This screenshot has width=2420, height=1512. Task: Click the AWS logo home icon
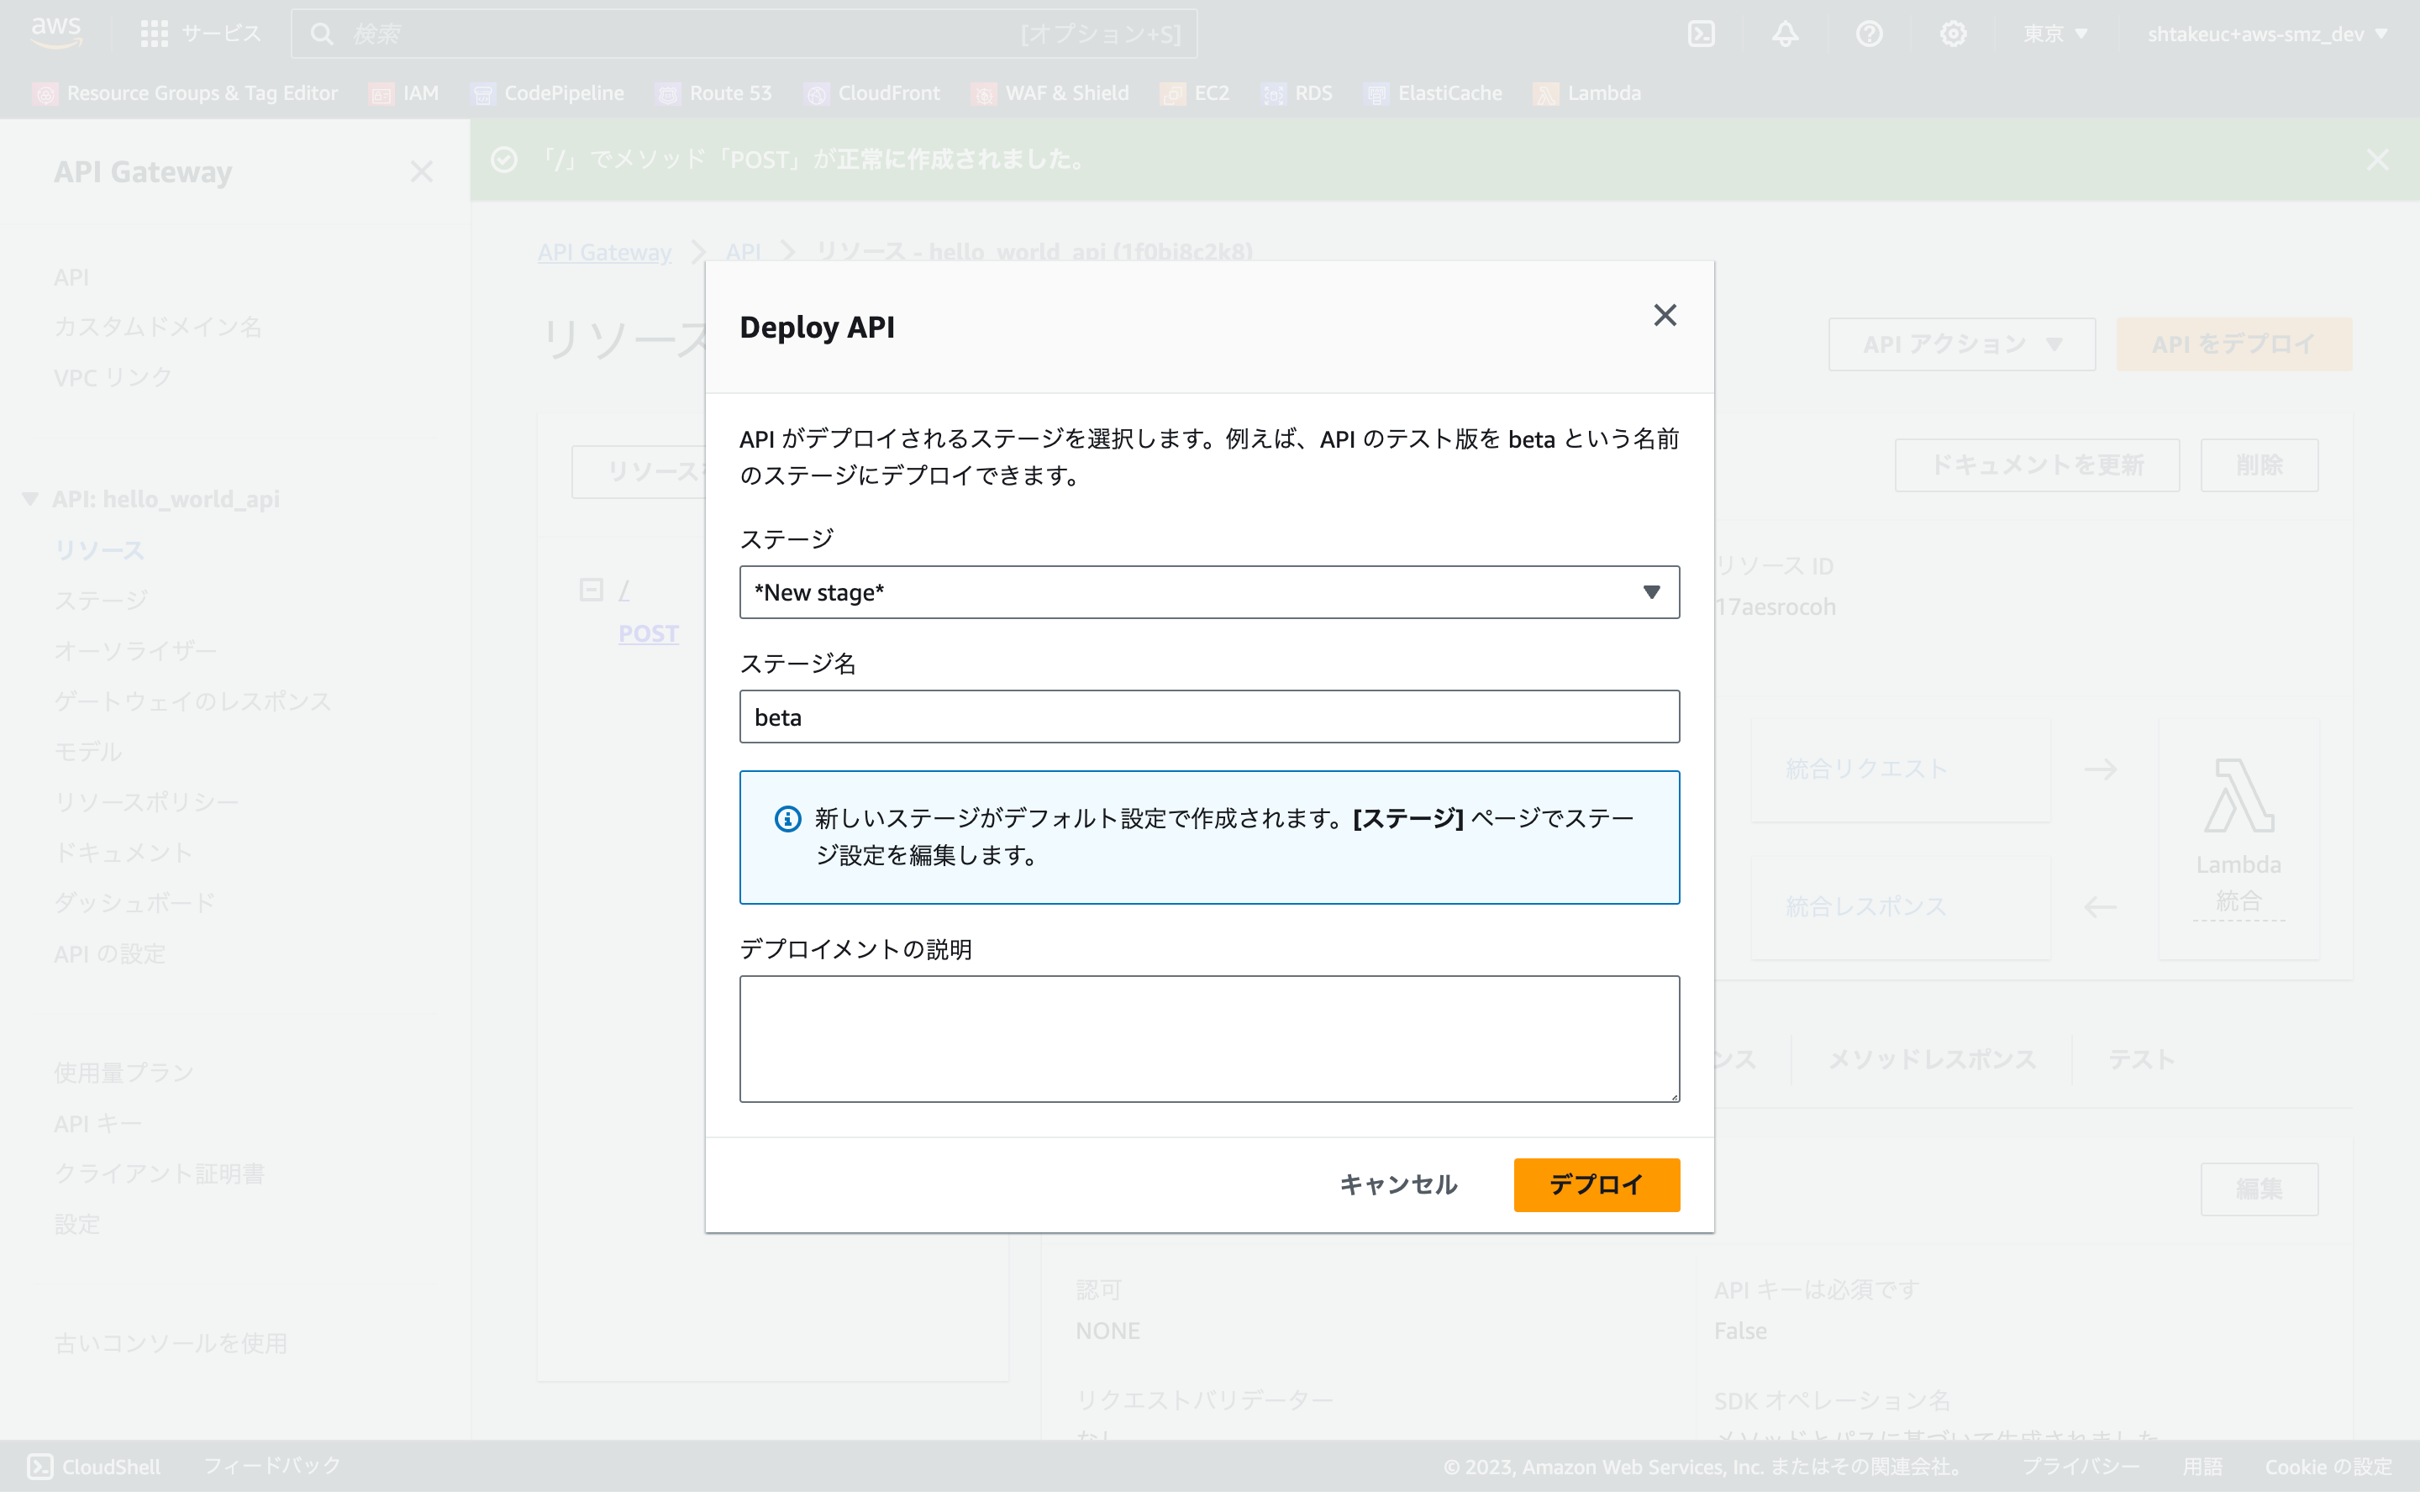56,33
